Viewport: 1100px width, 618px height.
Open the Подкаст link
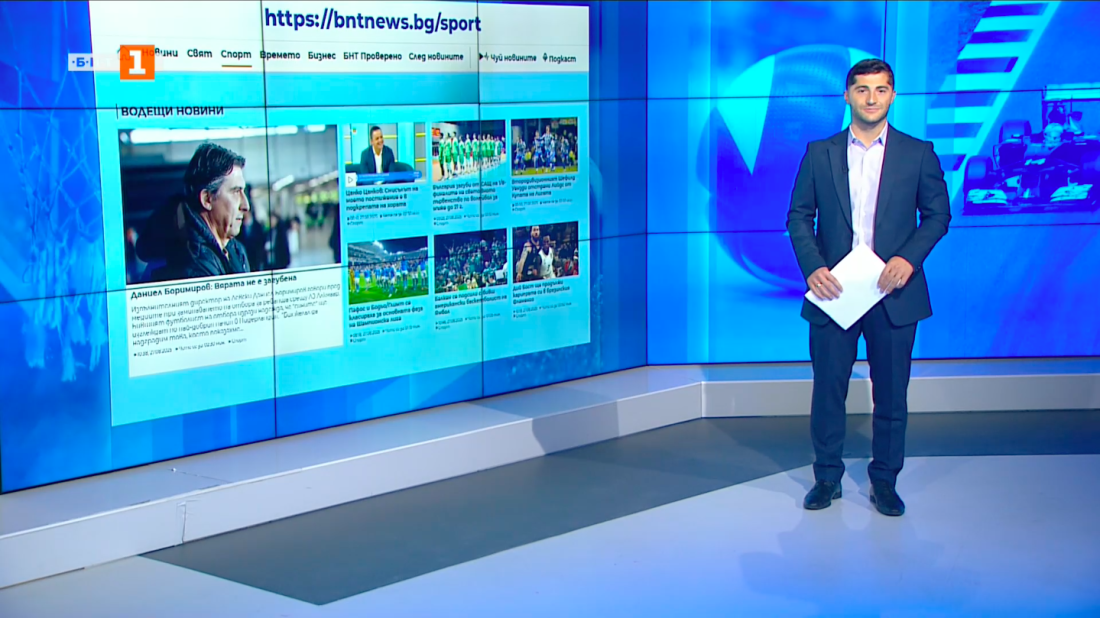point(563,59)
